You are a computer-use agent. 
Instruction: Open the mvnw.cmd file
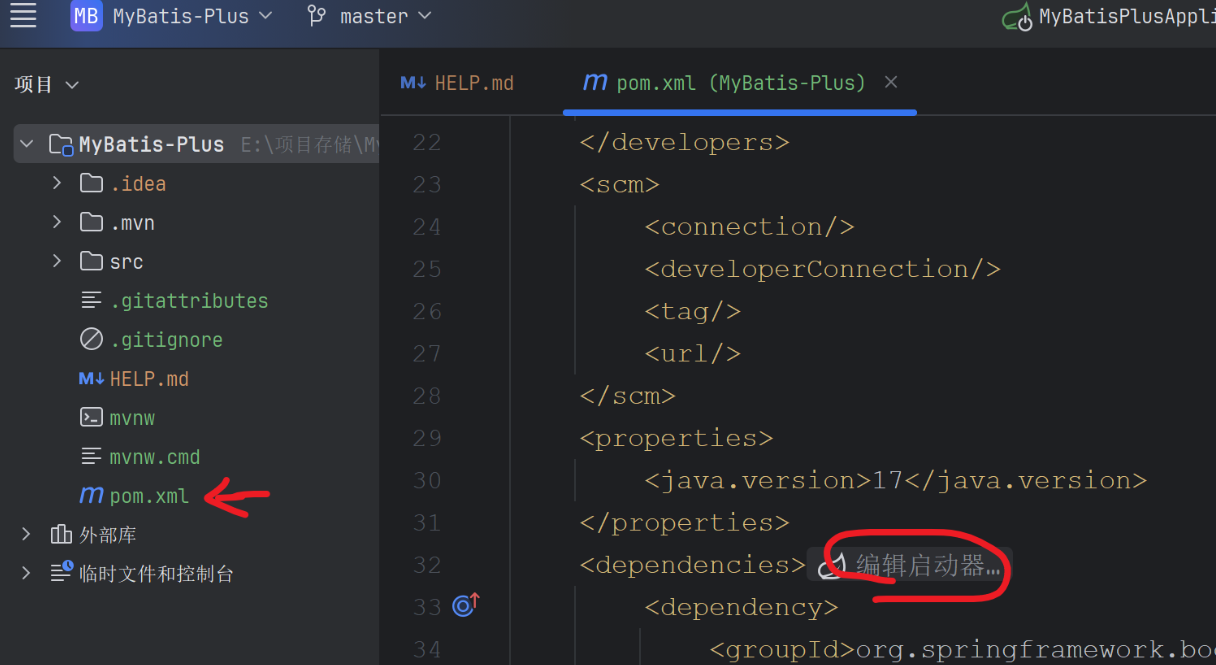point(155,457)
